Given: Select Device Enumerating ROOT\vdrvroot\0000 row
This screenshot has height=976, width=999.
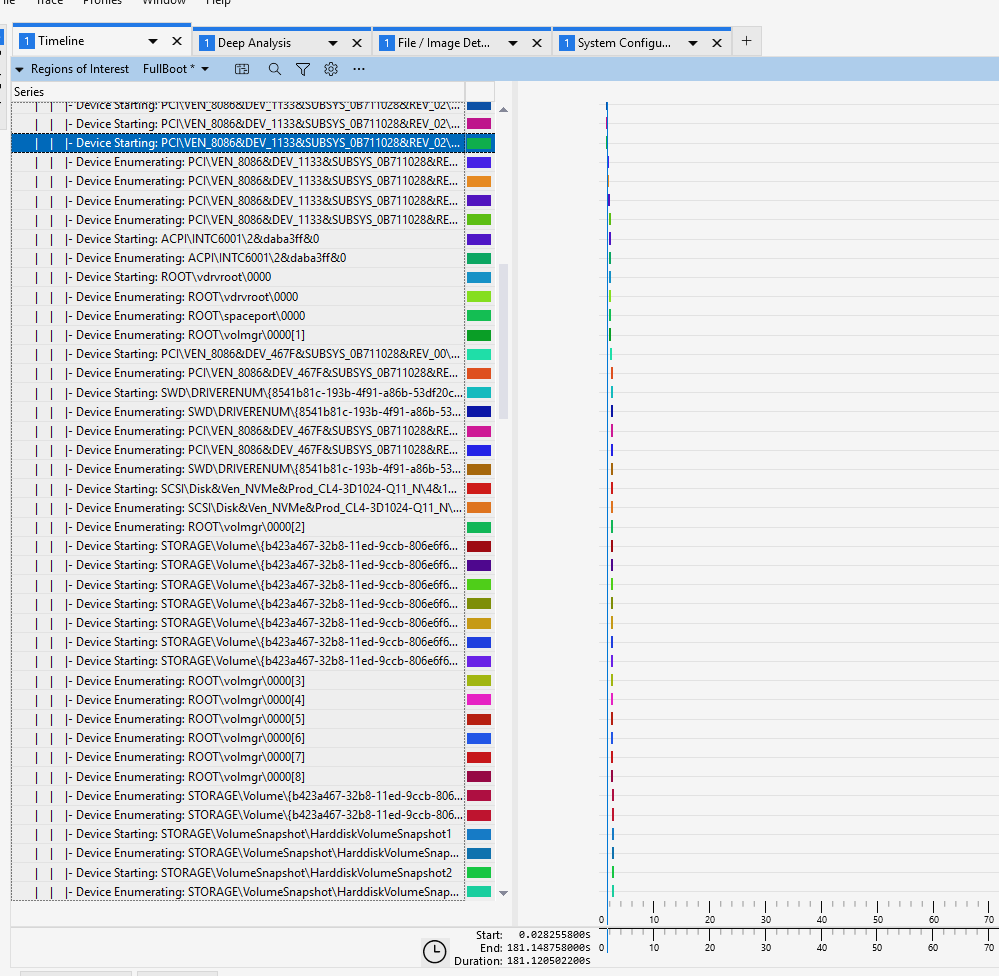Looking at the screenshot, I should 238,297.
